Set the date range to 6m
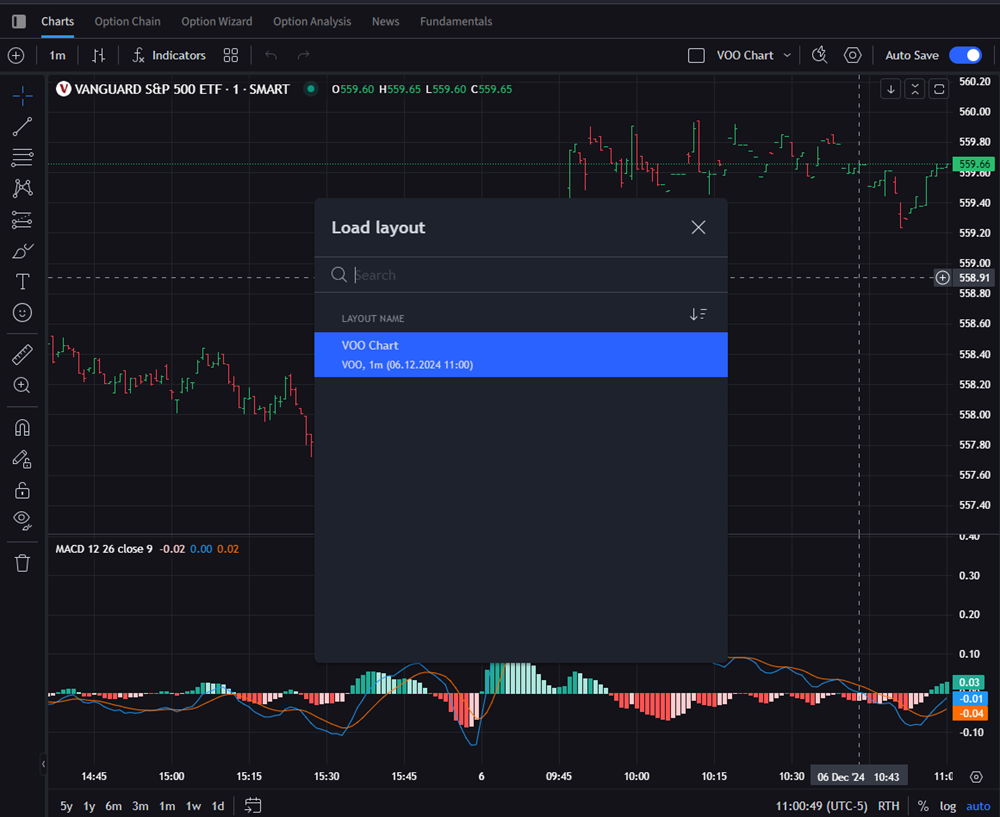Image resolution: width=1000 pixels, height=817 pixels. pyautogui.click(x=114, y=806)
